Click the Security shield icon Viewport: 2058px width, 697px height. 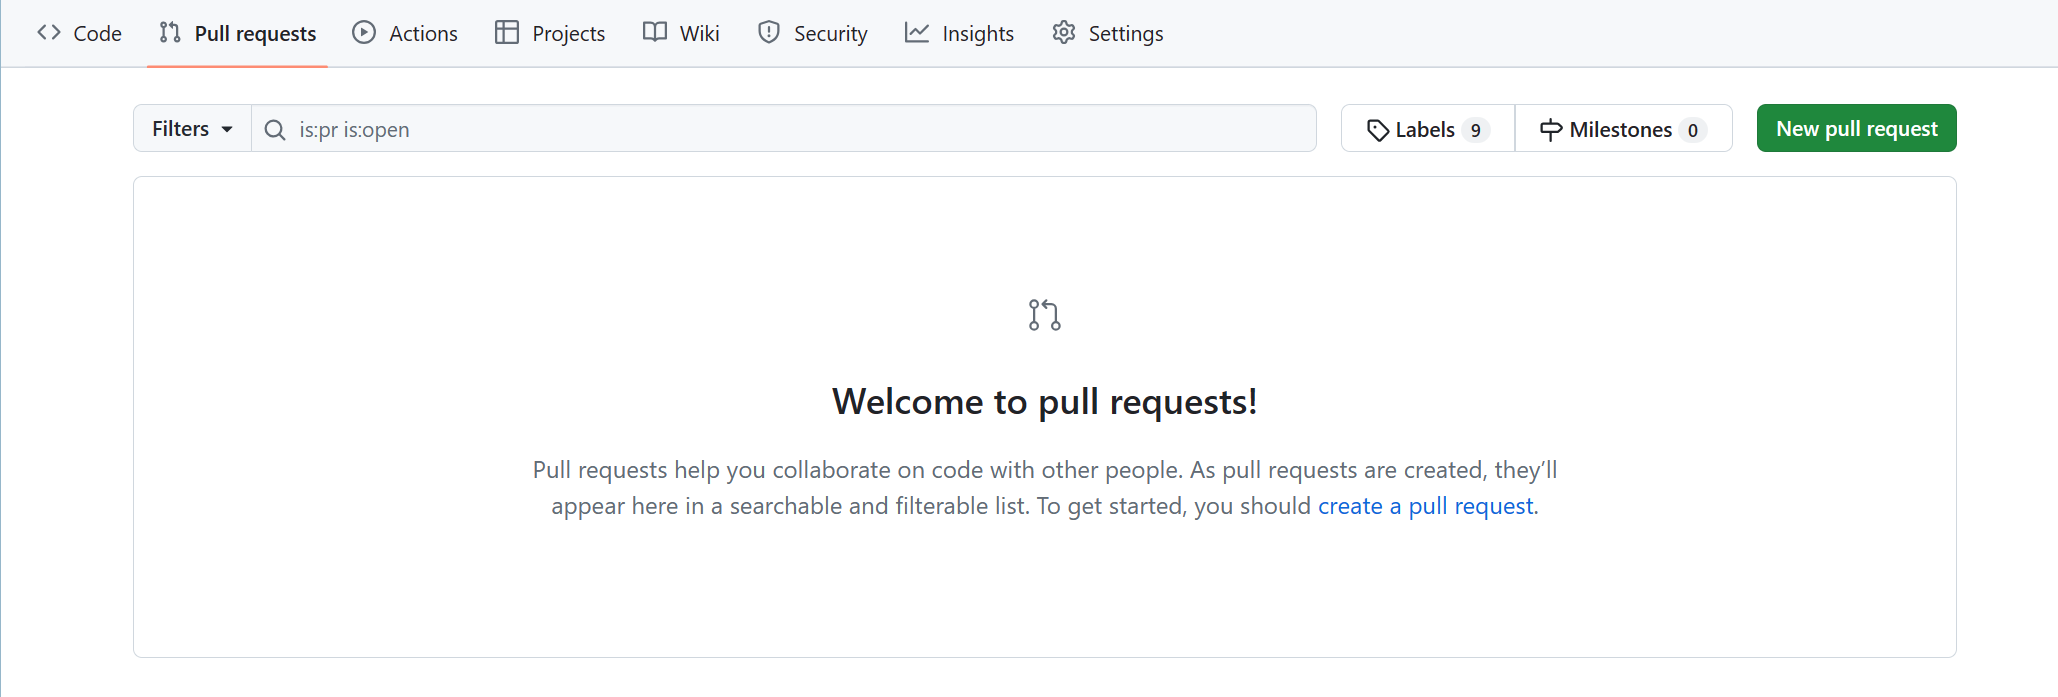coord(769,33)
